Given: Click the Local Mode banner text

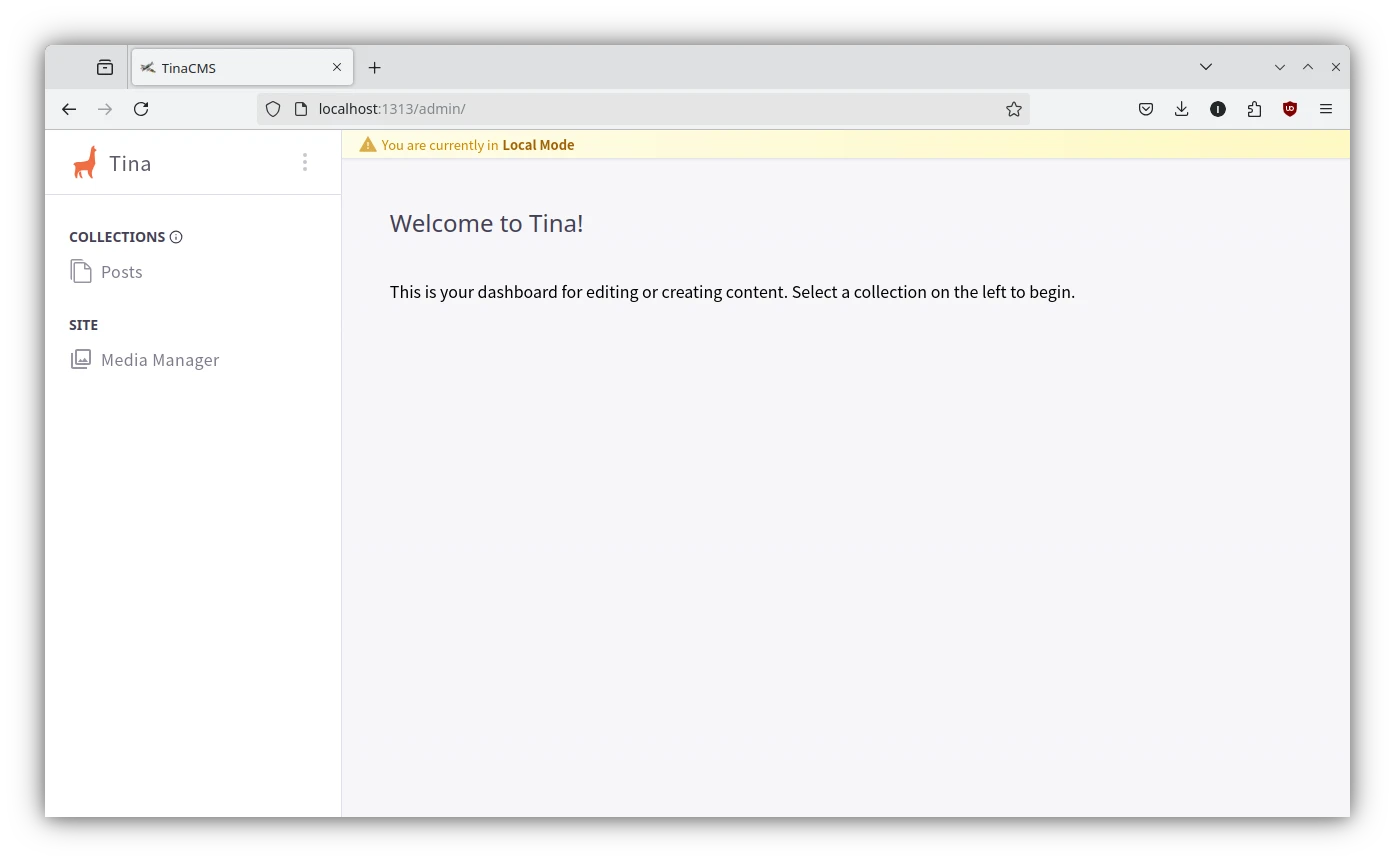Looking at the screenshot, I should coord(478,145).
